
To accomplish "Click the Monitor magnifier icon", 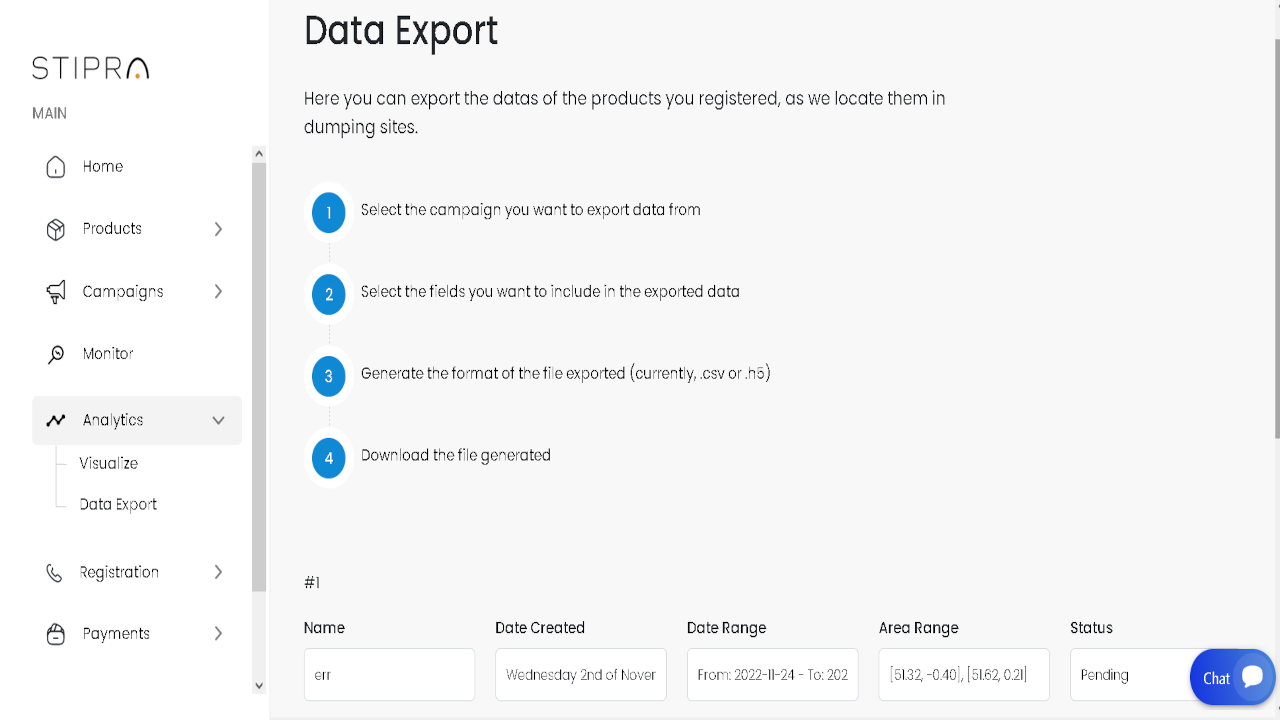I will pos(56,354).
